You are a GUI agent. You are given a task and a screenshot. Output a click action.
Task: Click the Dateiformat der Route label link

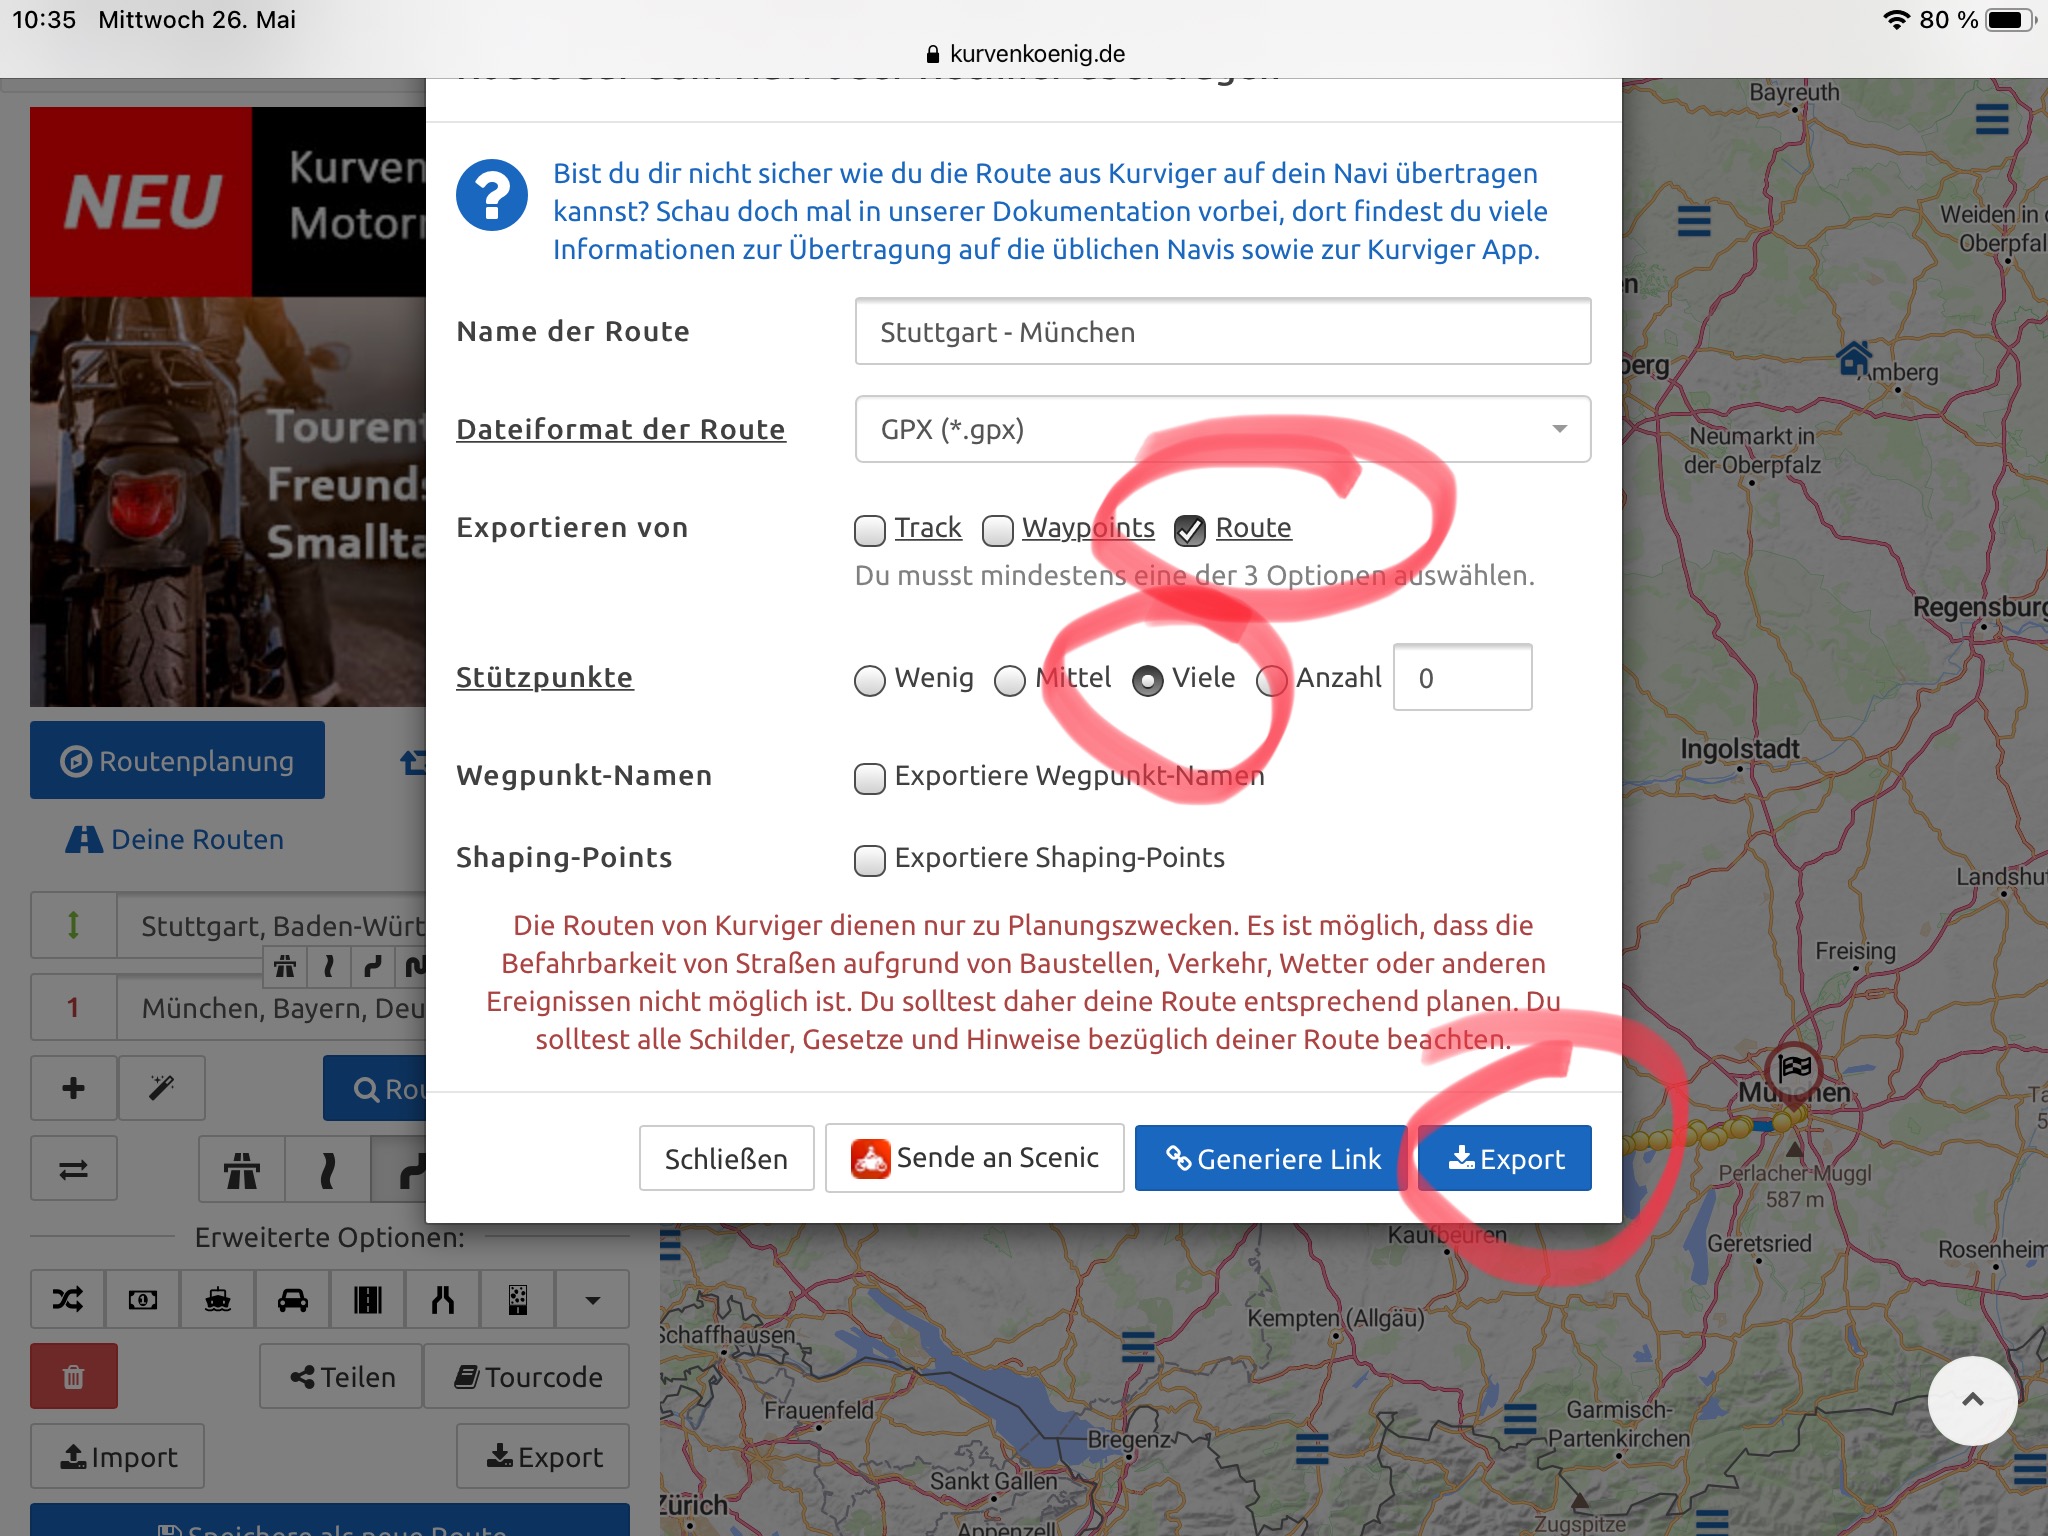click(621, 429)
